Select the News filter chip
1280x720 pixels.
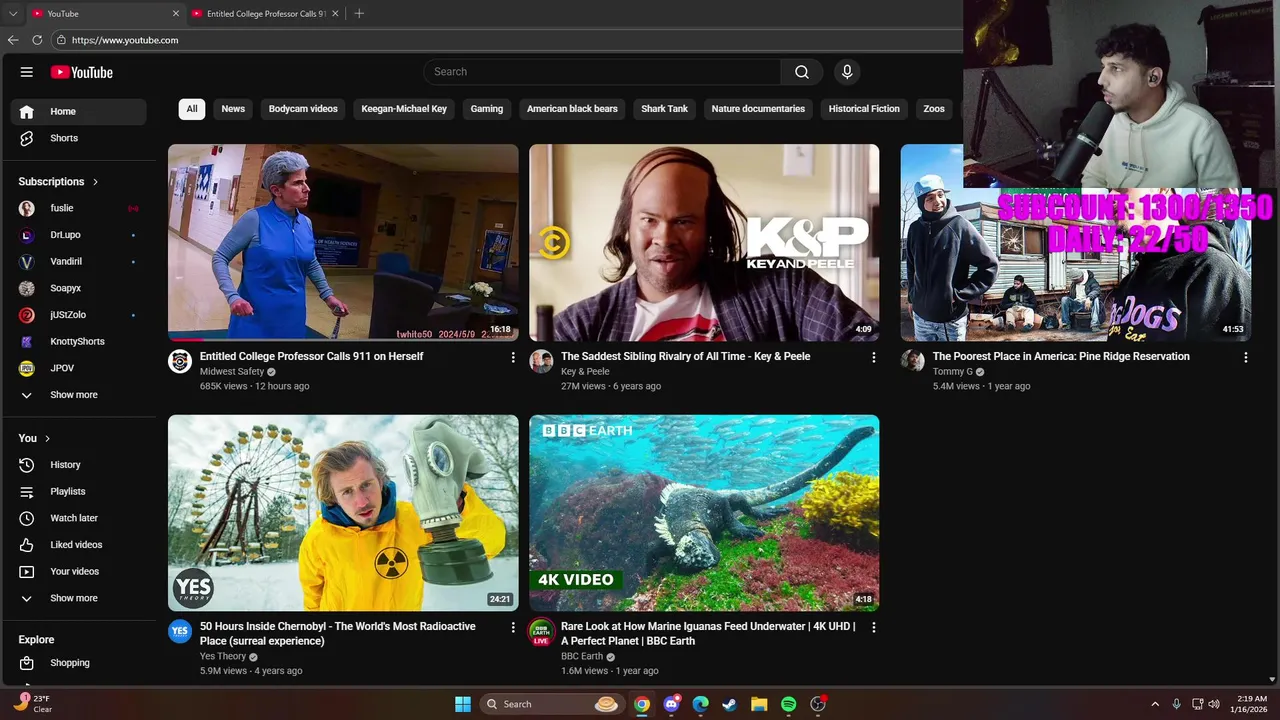[233, 109]
